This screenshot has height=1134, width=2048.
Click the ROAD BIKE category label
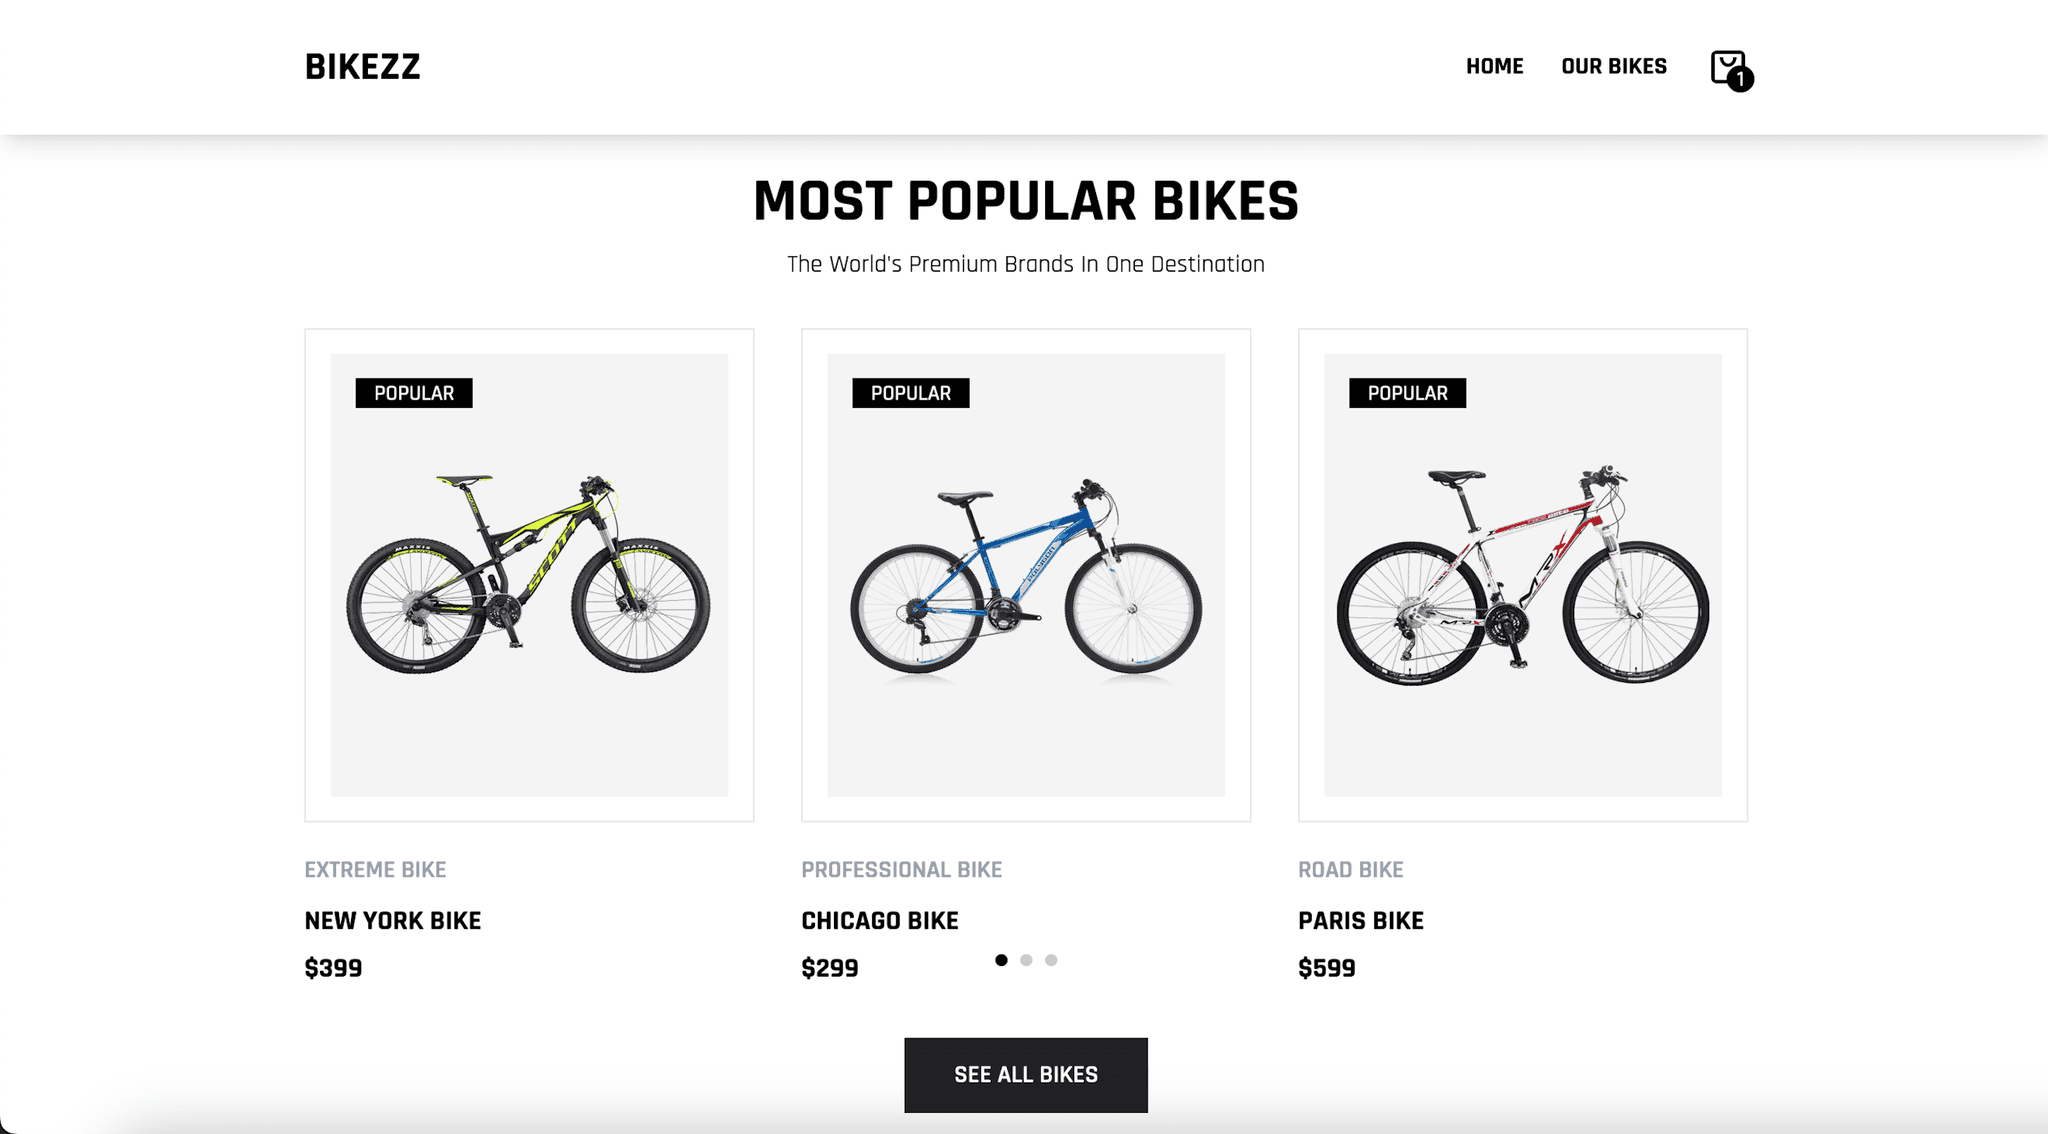(x=1351, y=870)
